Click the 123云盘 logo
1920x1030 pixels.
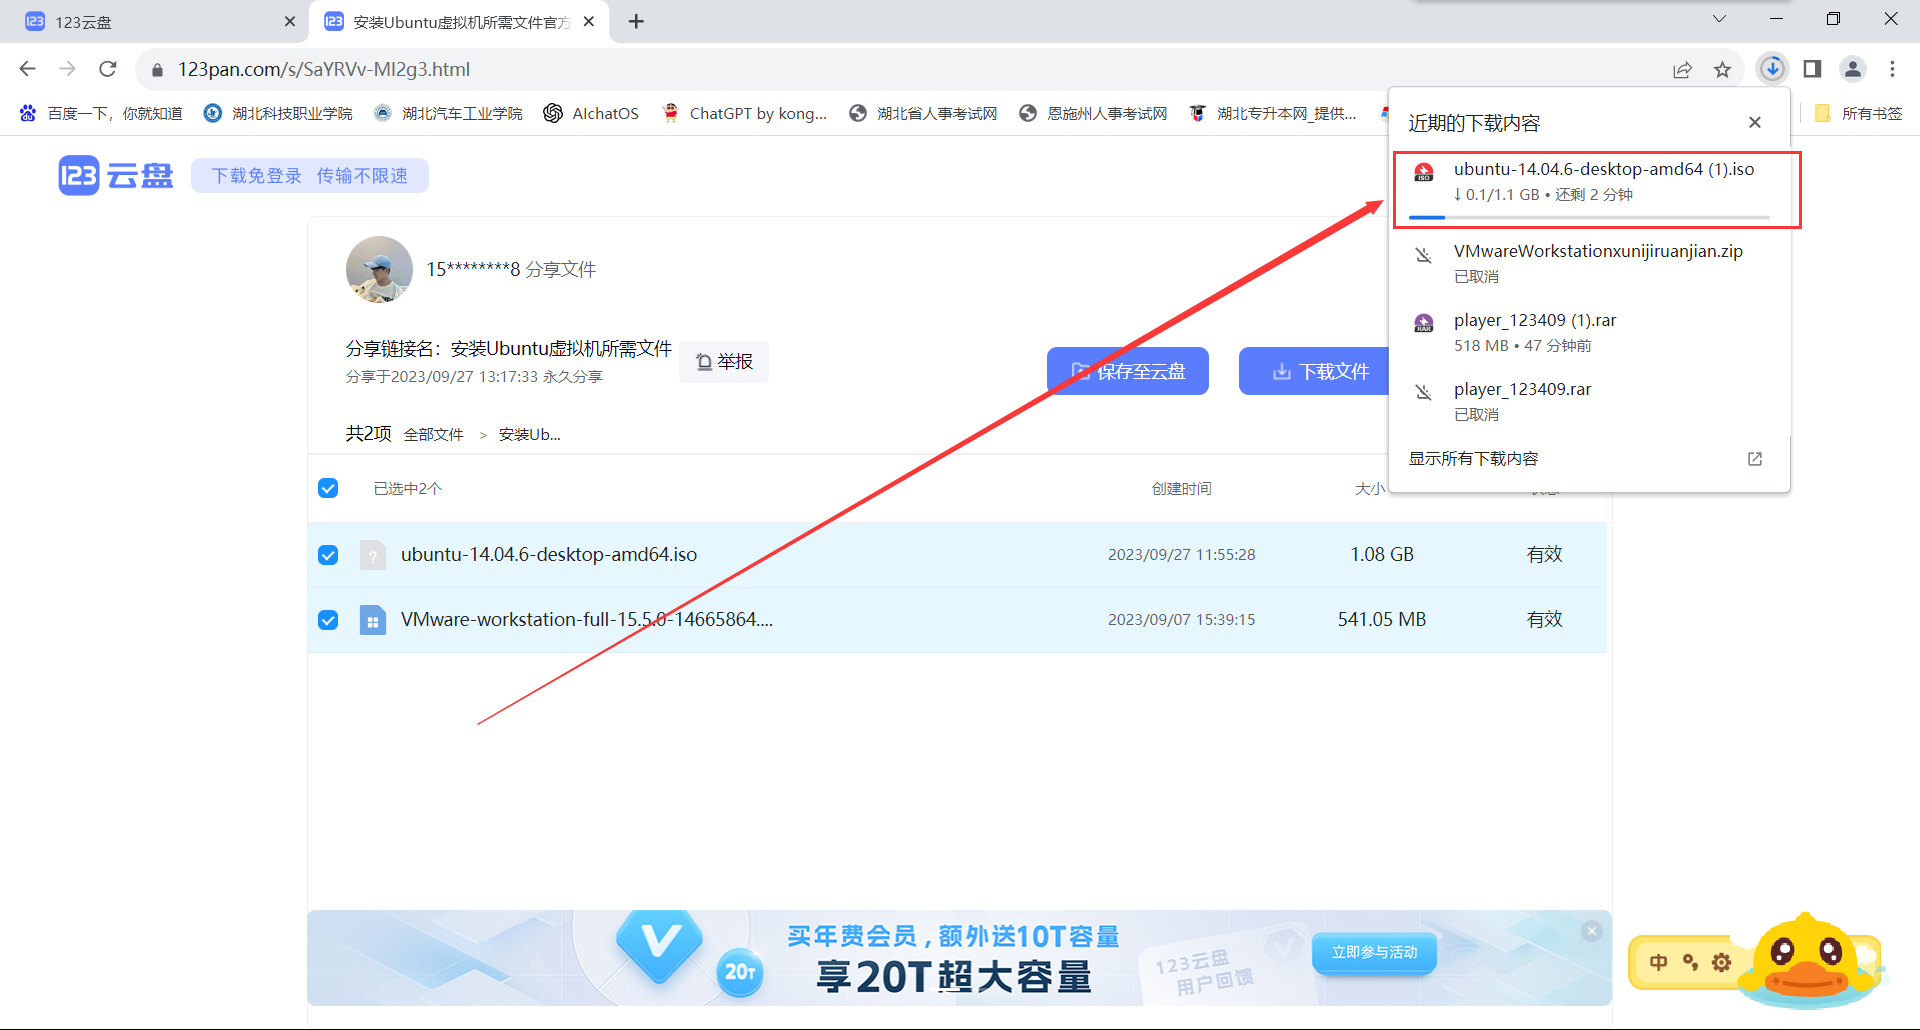click(x=115, y=175)
